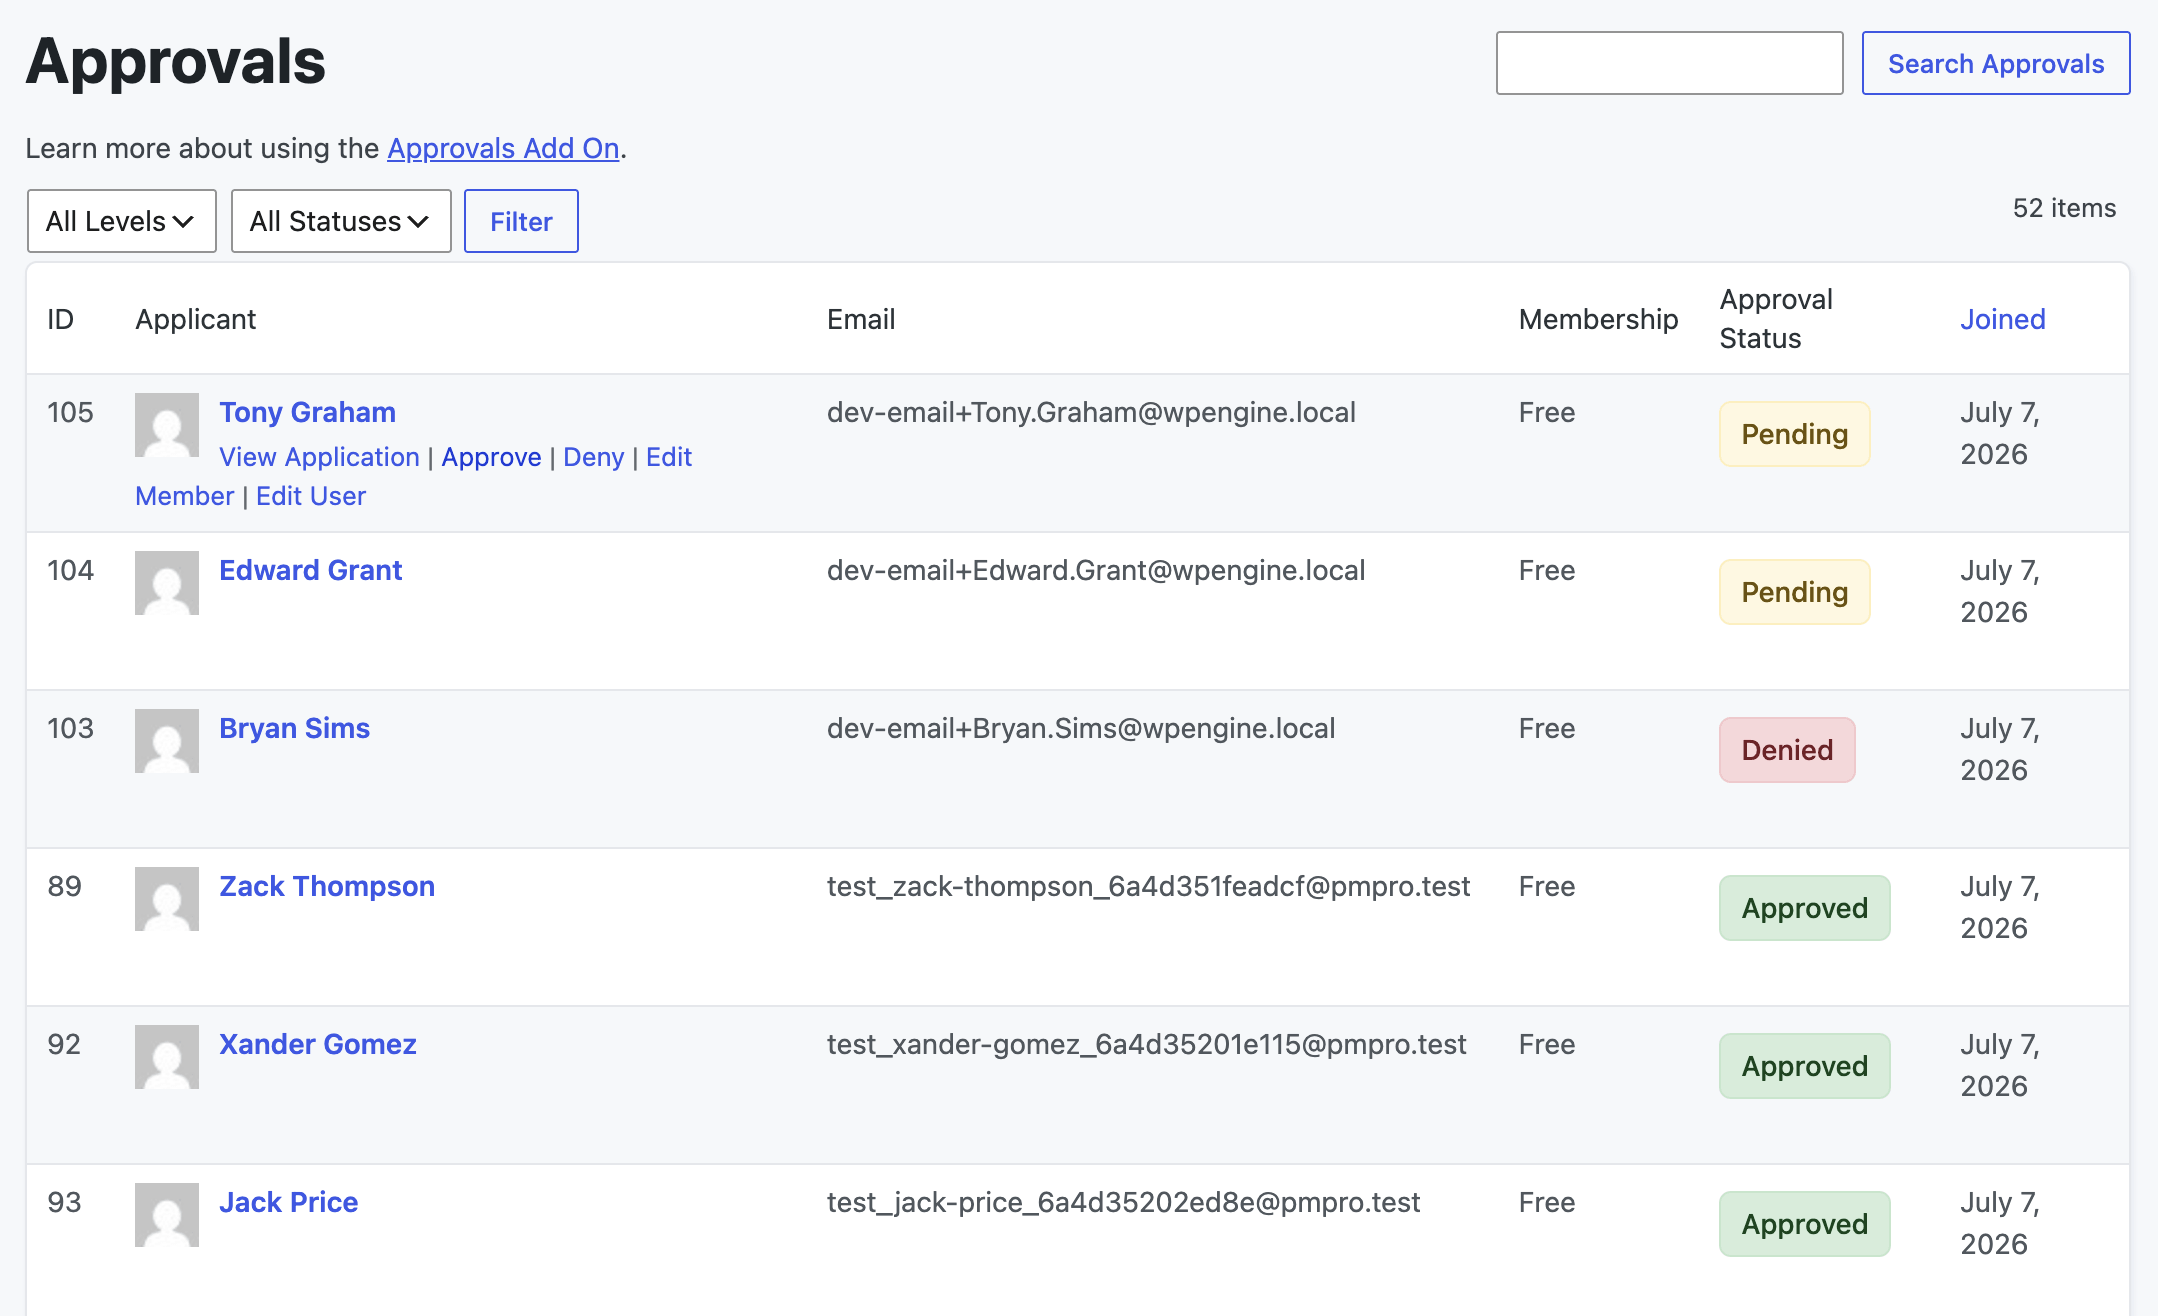Click ID 89 cell
This screenshot has height=1316, width=2158.
[x=64, y=886]
